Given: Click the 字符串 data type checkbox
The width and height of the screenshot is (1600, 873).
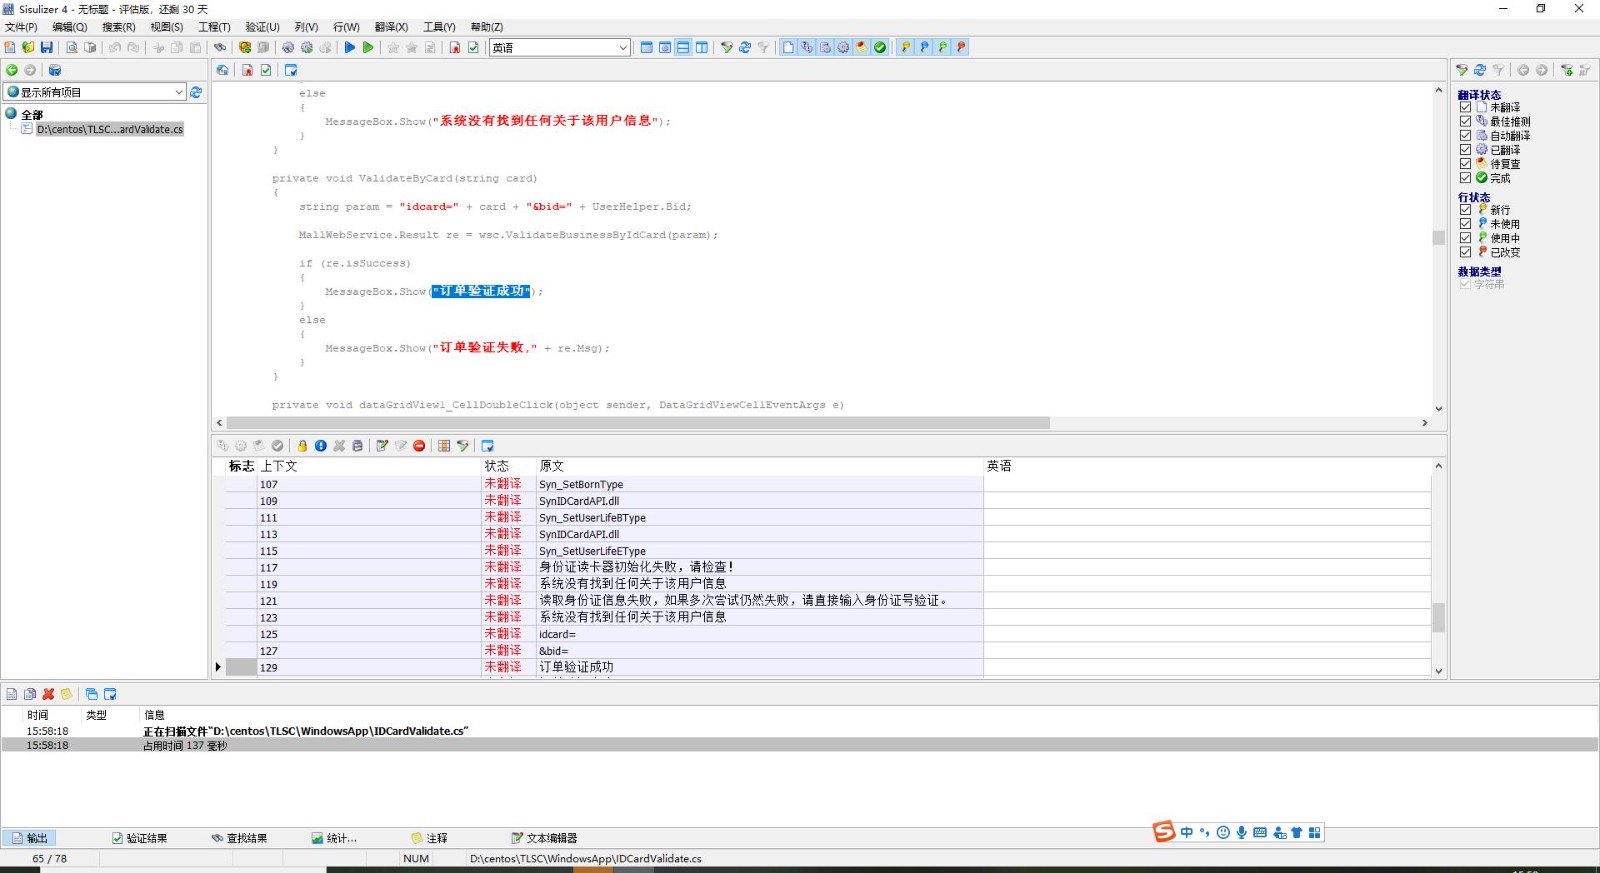Looking at the screenshot, I should (1465, 284).
